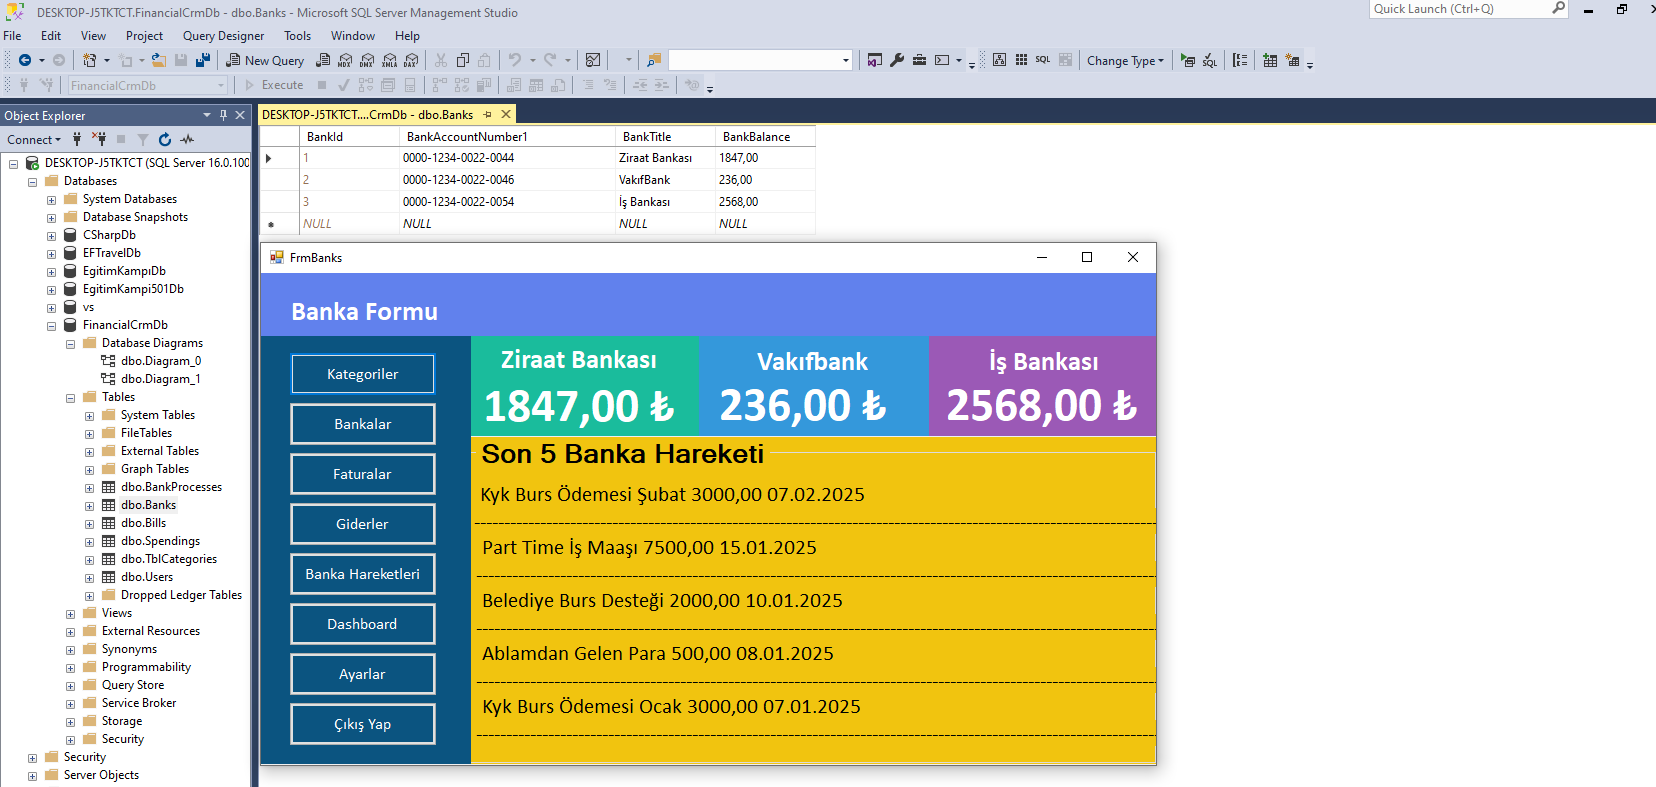Open the Query Designer menu

tap(223, 35)
